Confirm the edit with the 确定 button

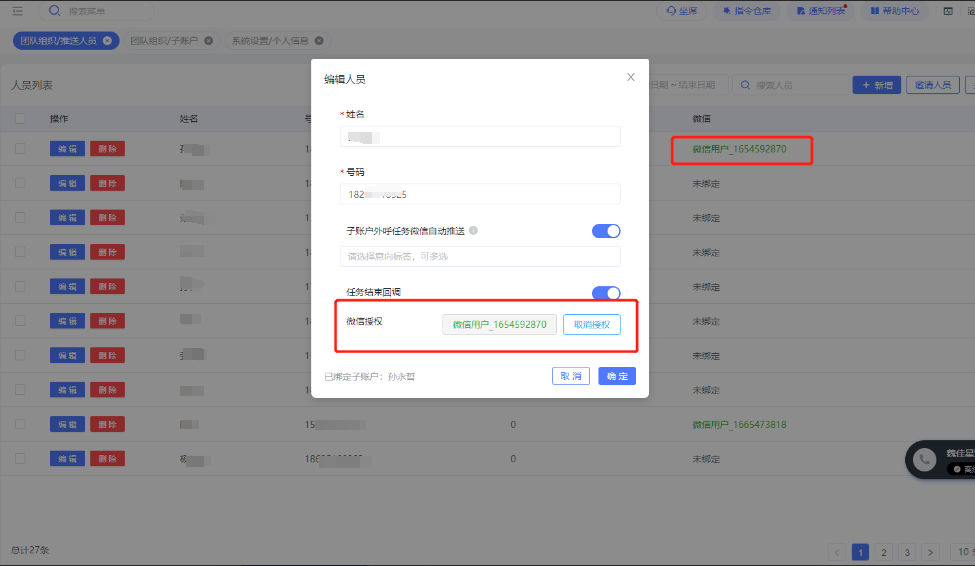(617, 376)
